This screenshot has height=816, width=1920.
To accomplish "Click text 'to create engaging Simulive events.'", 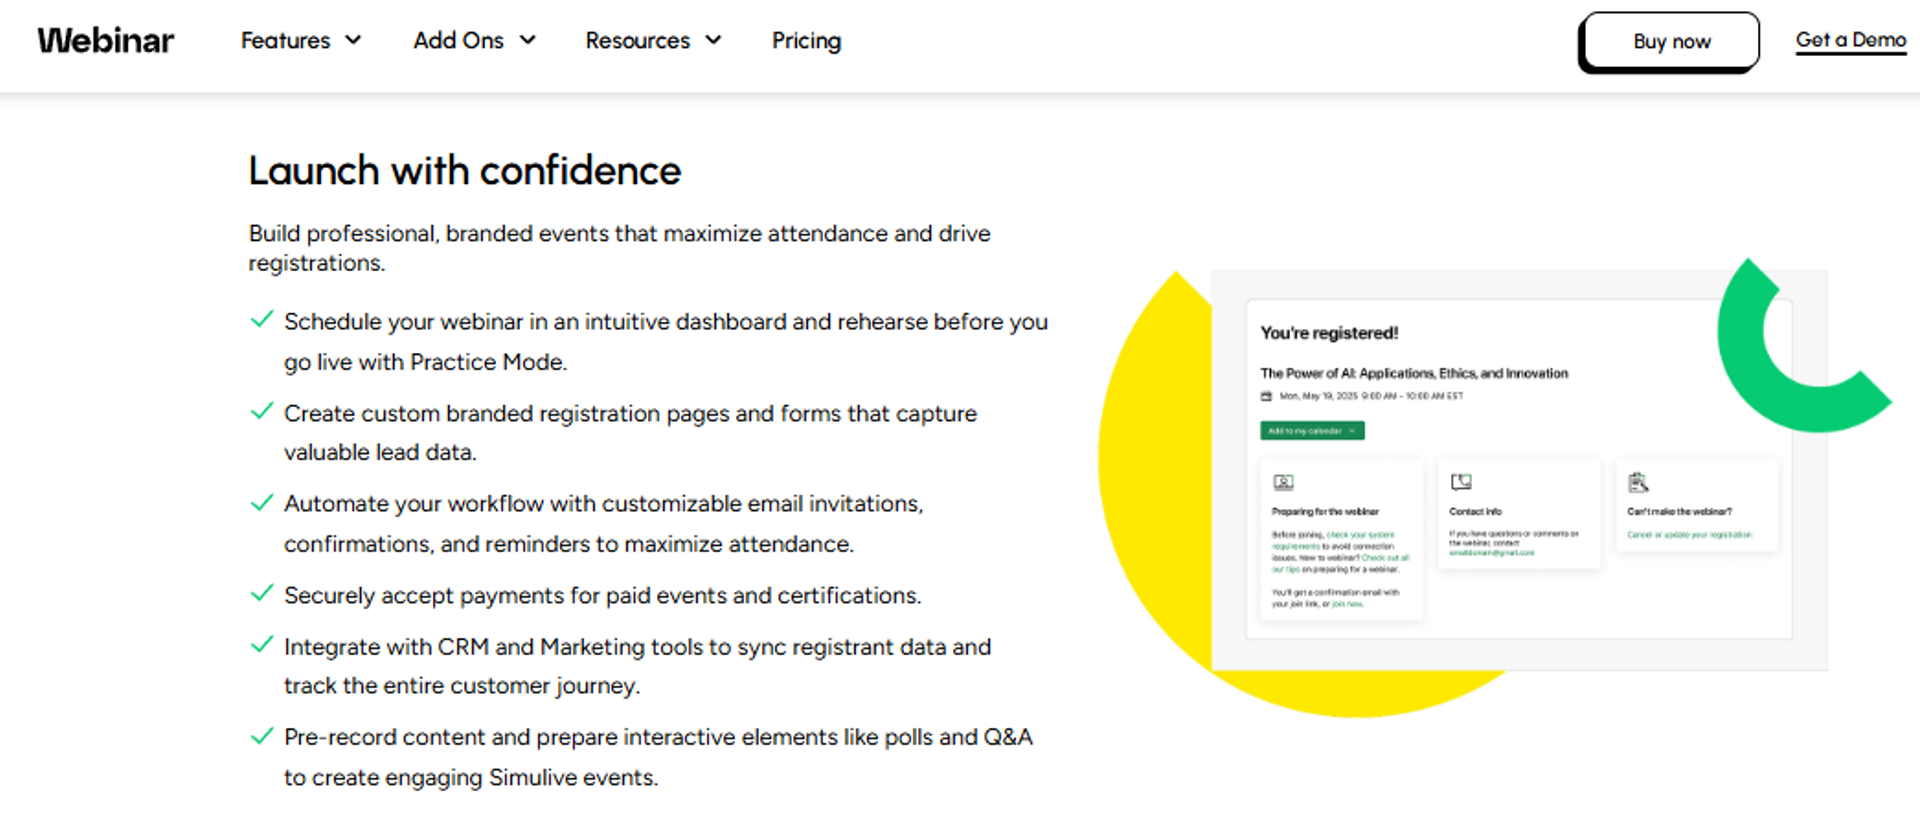I will tap(471, 777).
